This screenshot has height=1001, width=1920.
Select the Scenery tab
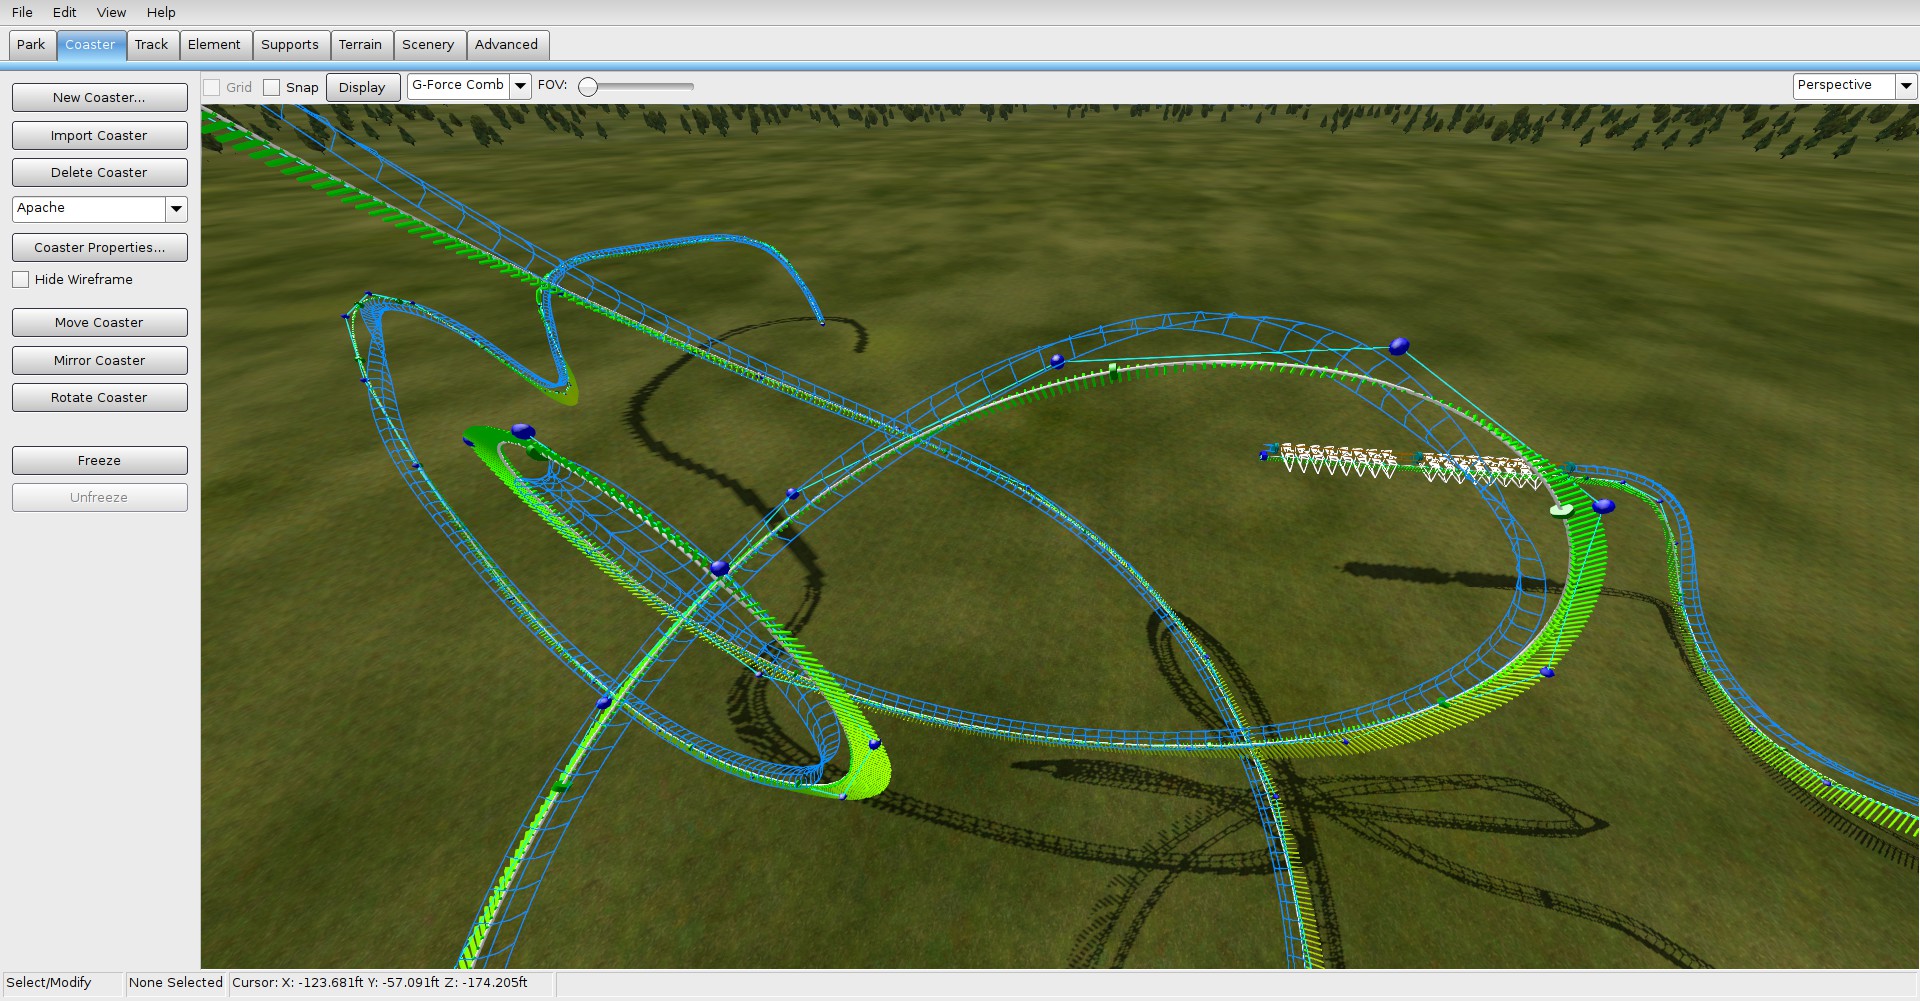point(428,45)
